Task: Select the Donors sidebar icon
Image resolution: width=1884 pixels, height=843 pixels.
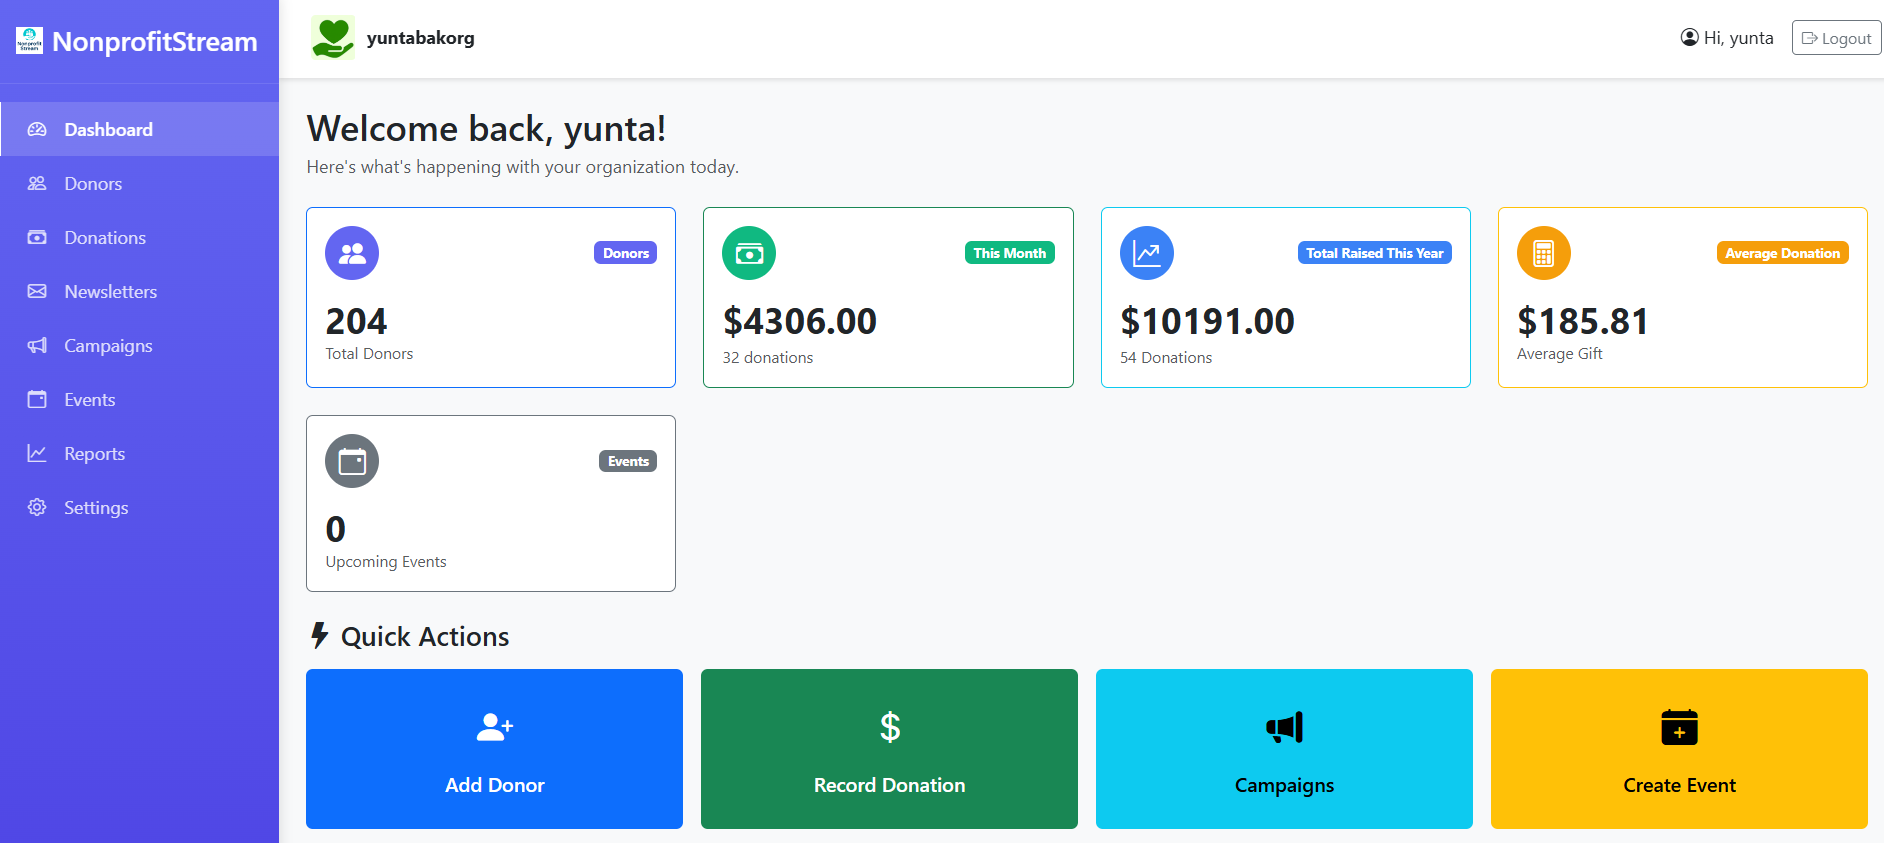Action: point(37,183)
